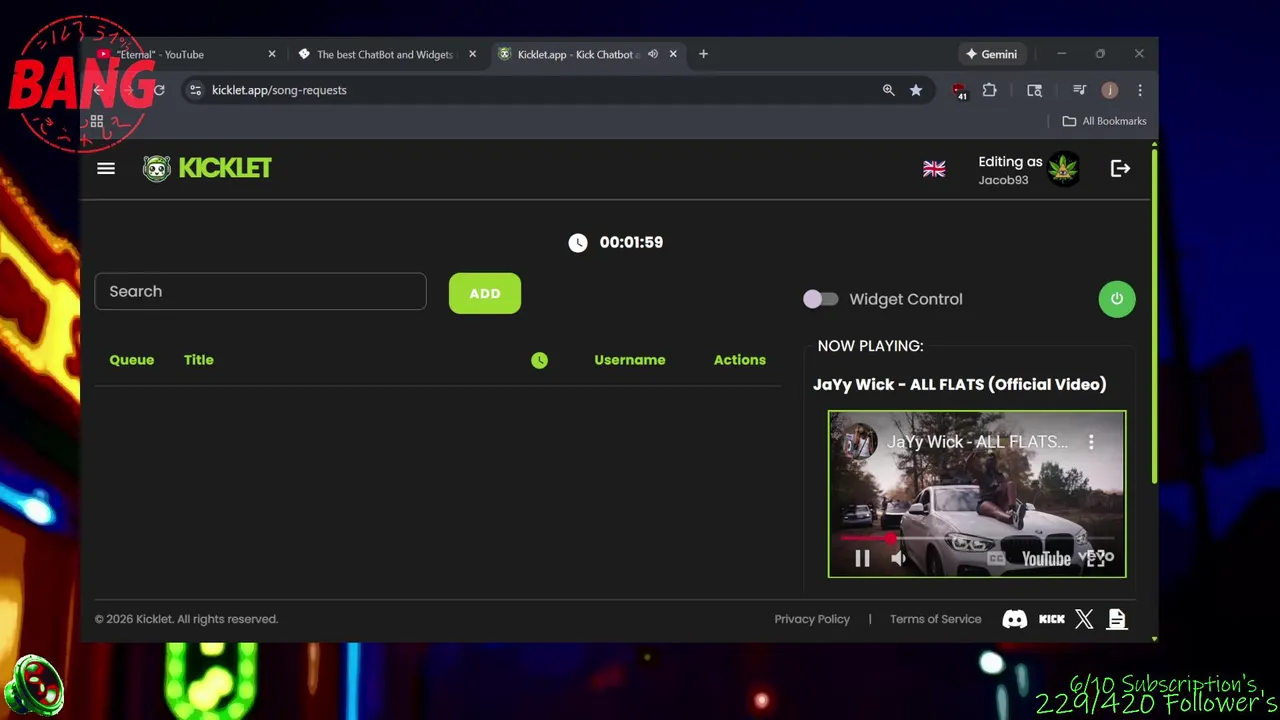Close the Kicklet.app tab
This screenshot has height=720, width=1280.
[x=673, y=54]
